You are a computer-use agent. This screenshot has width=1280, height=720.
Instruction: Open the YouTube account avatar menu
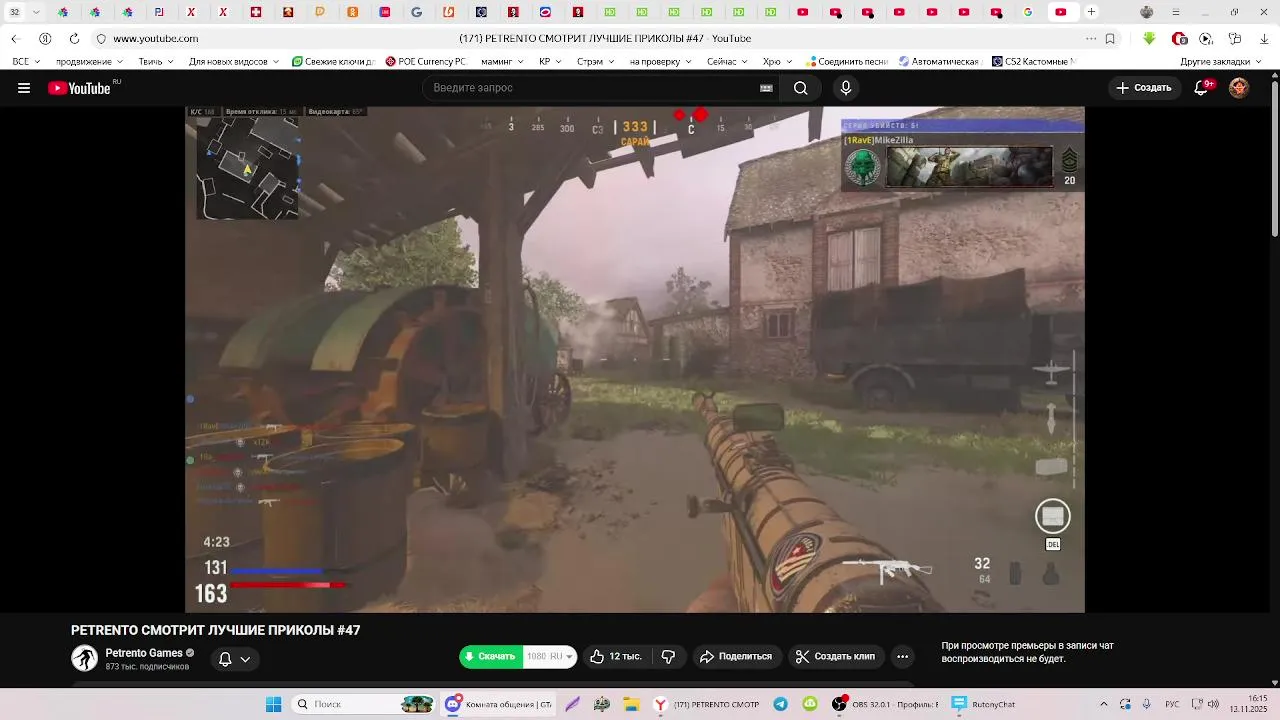pos(1239,88)
